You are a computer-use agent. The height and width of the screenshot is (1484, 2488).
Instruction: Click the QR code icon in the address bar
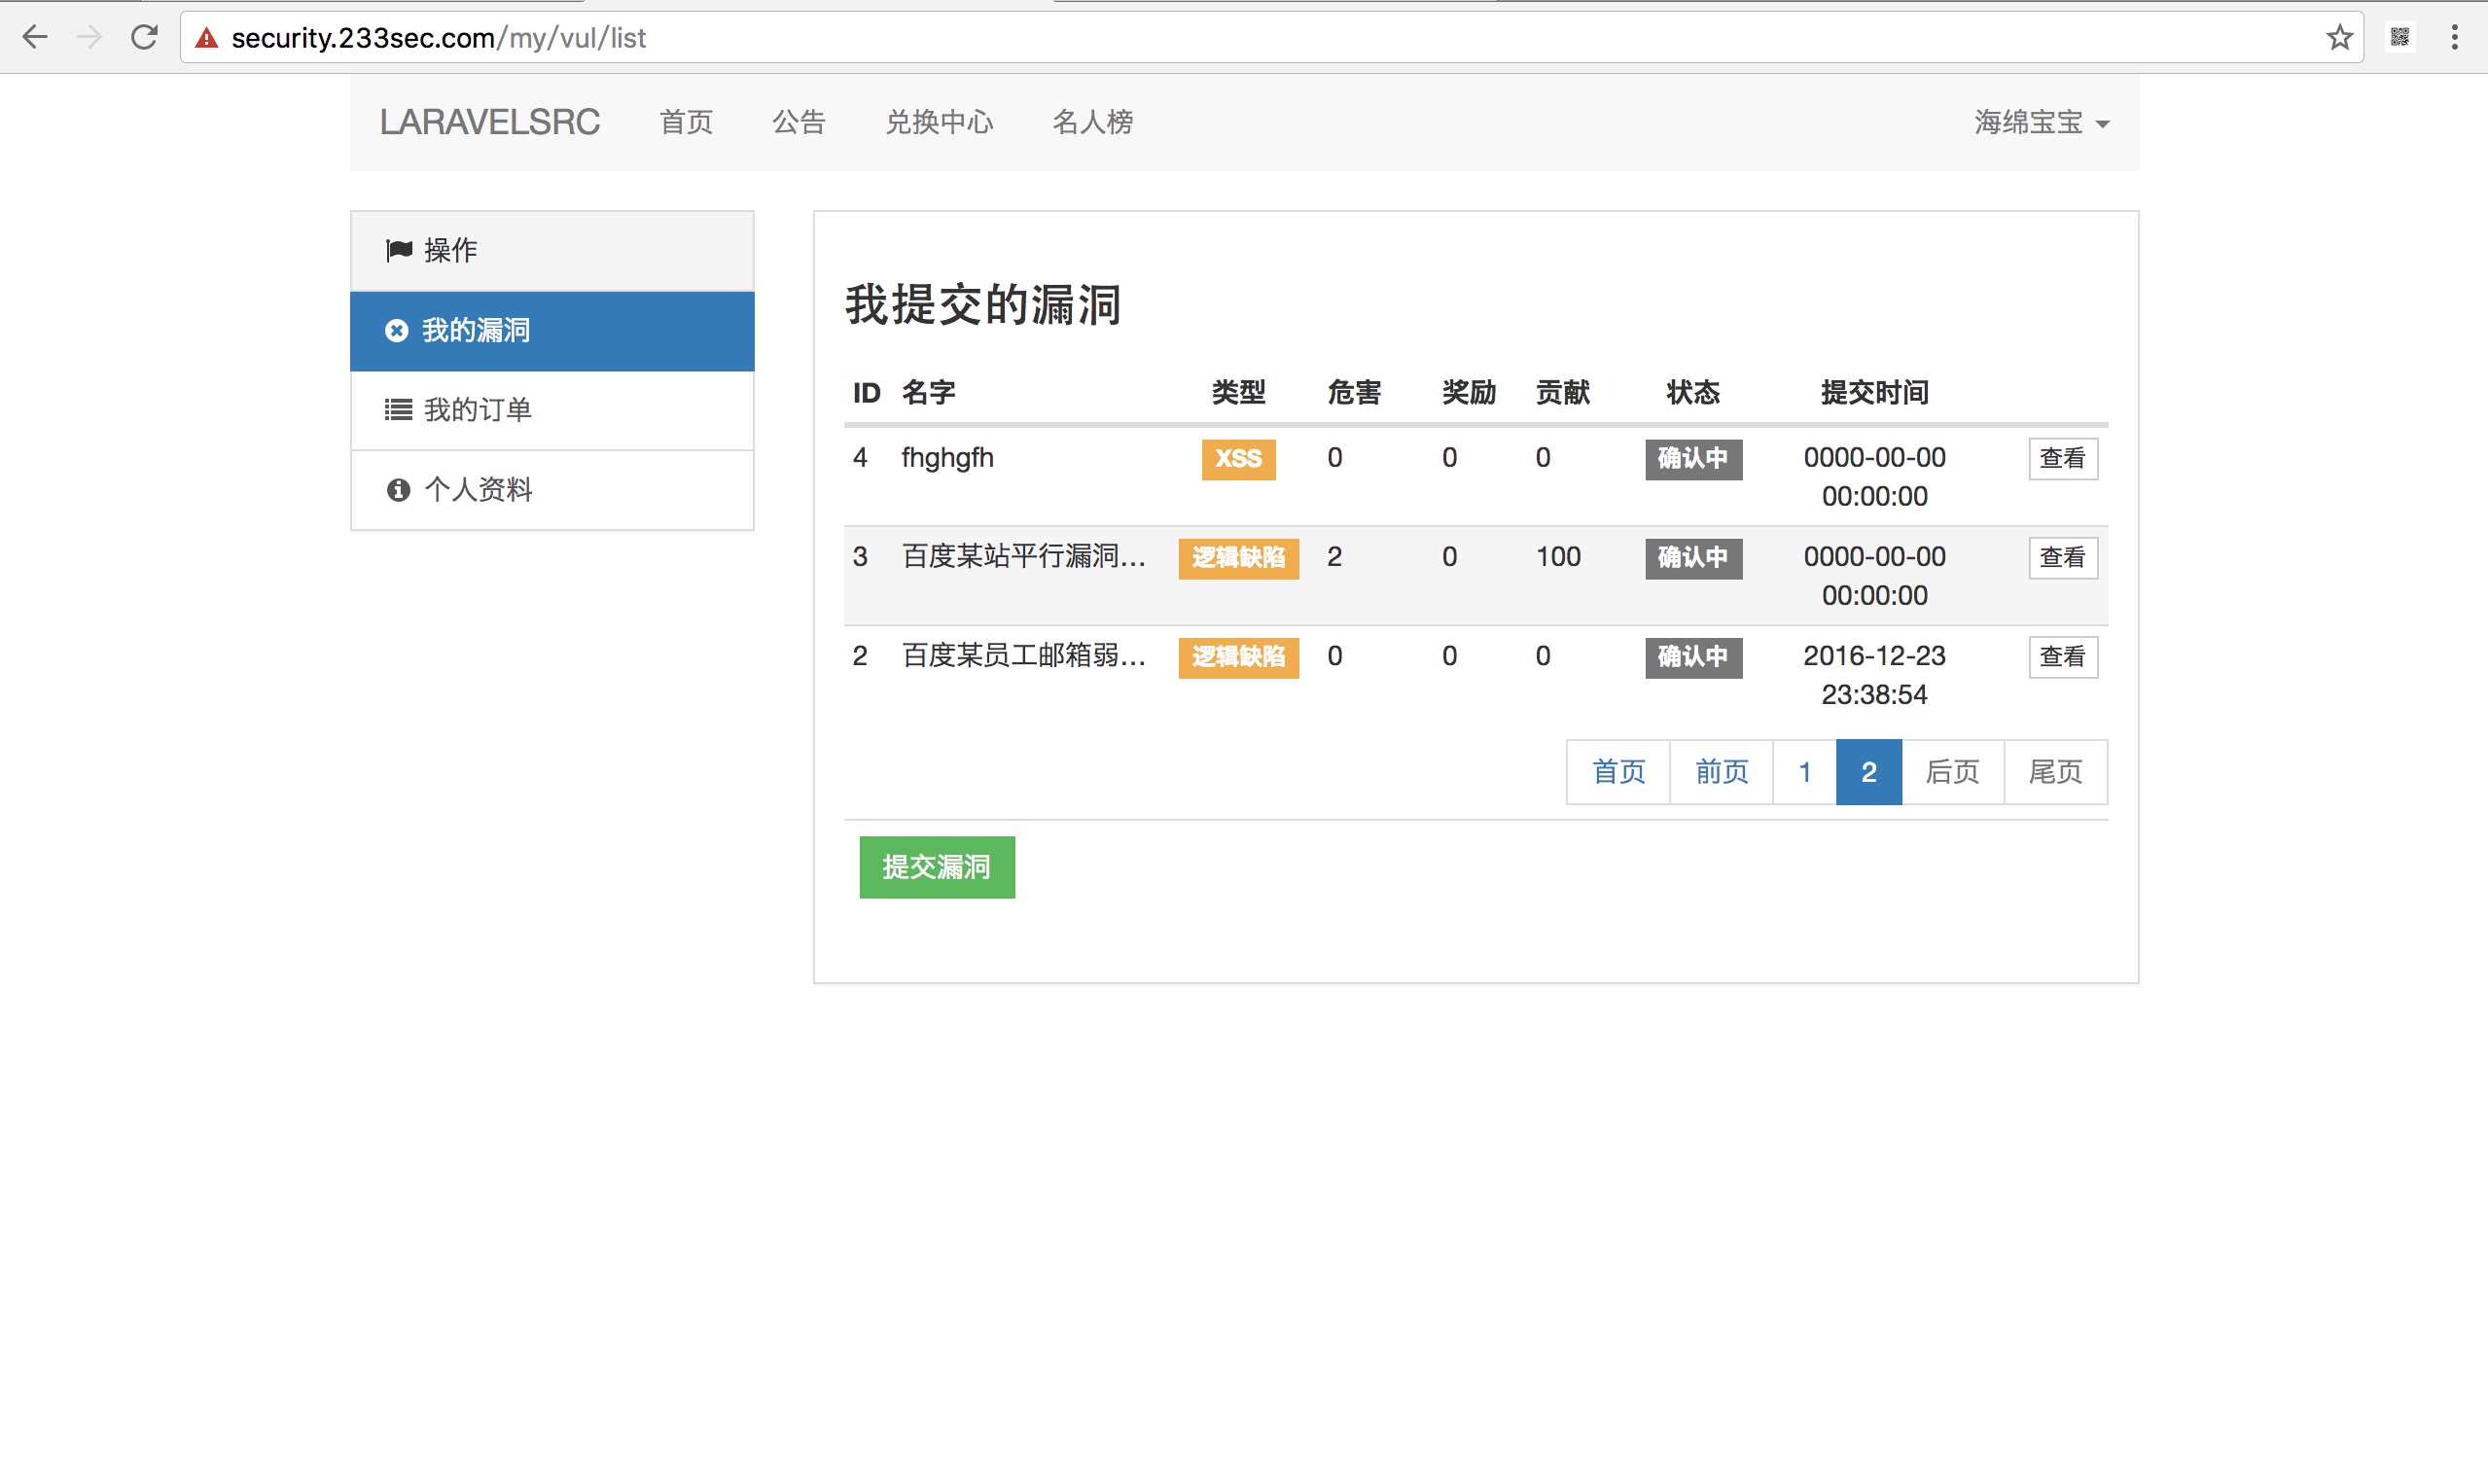(2400, 37)
